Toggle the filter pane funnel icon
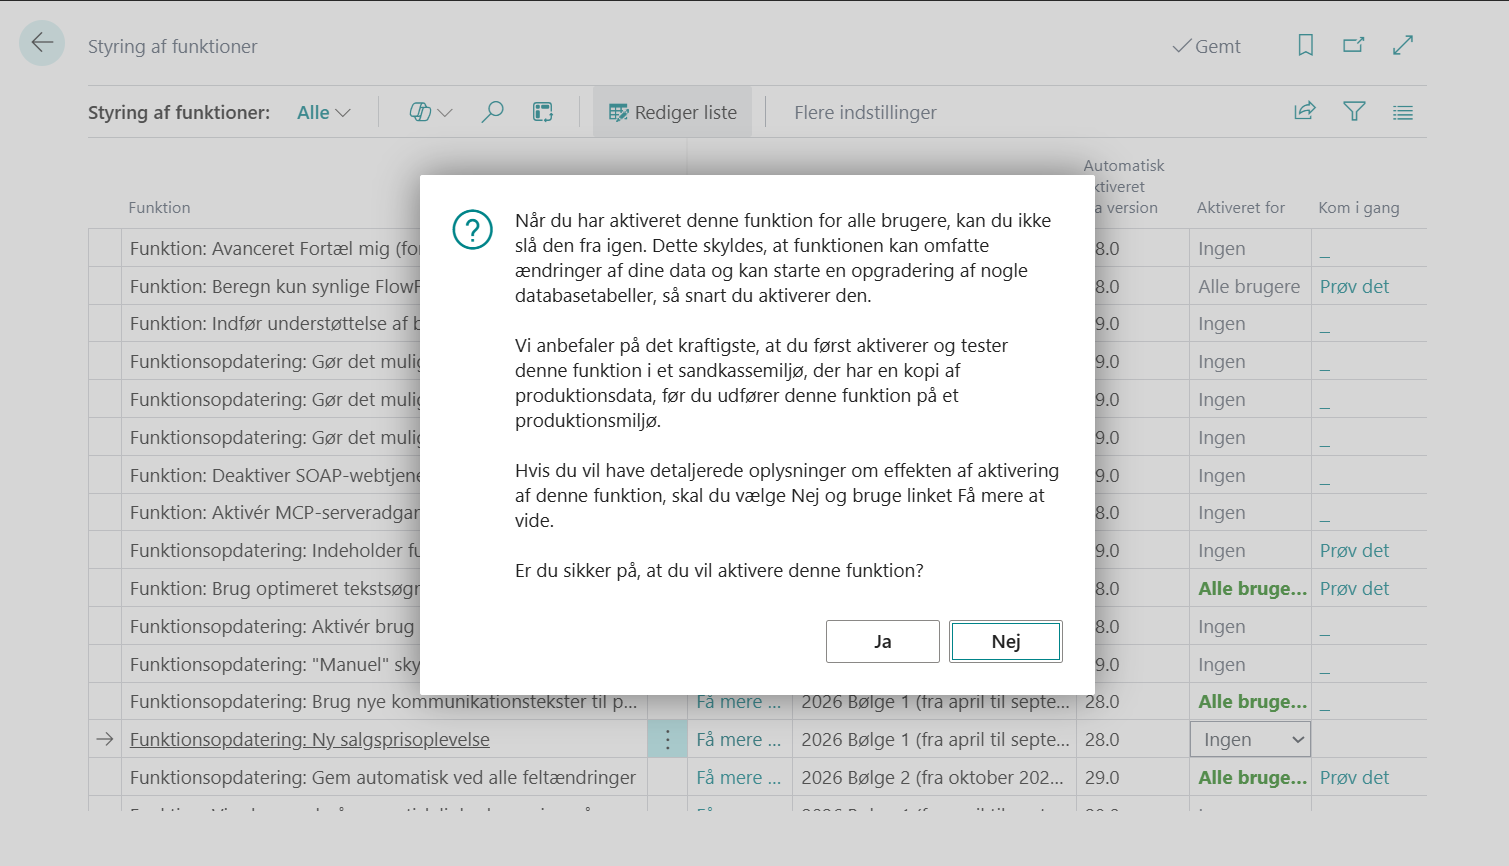This screenshot has width=1509, height=866. [x=1354, y=112]
